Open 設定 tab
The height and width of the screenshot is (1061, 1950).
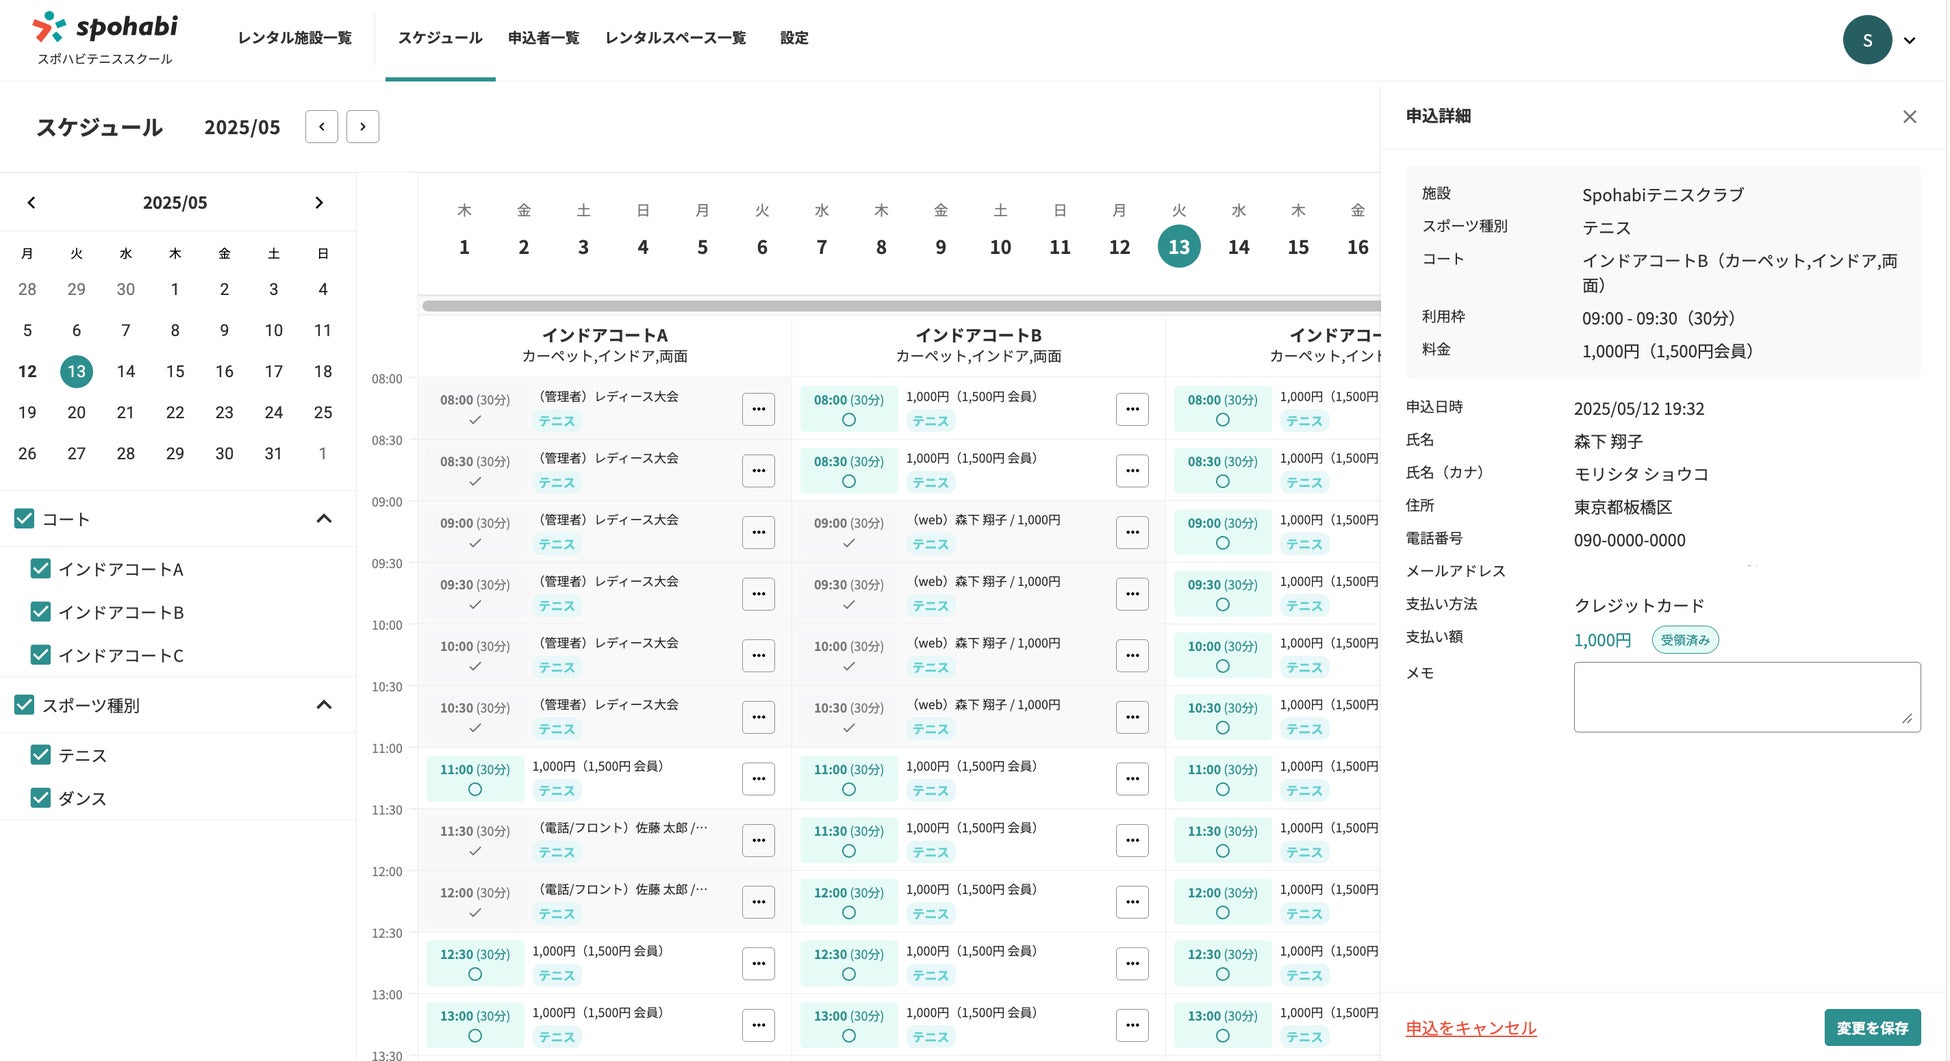(x=794, y=38)
